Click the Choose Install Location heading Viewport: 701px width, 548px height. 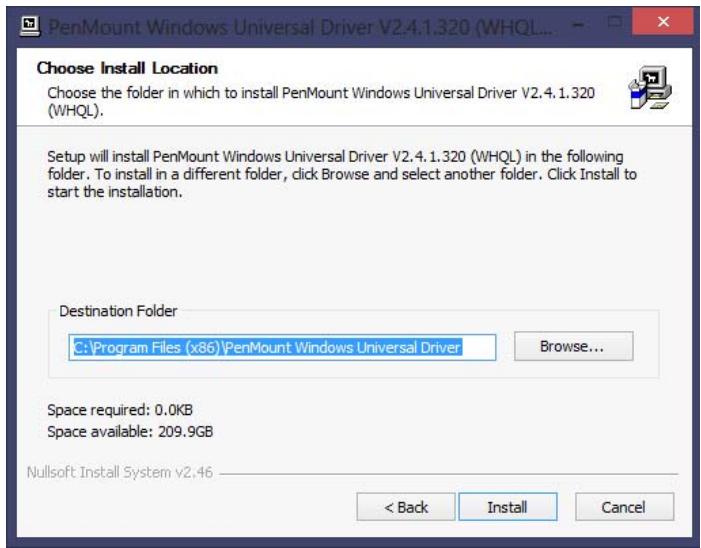127,68
